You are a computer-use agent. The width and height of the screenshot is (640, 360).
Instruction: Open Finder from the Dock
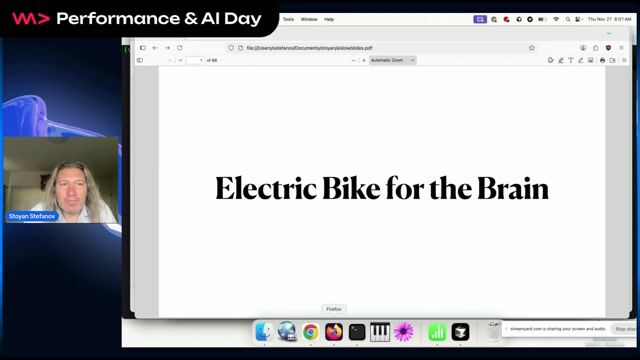(264, 332)
